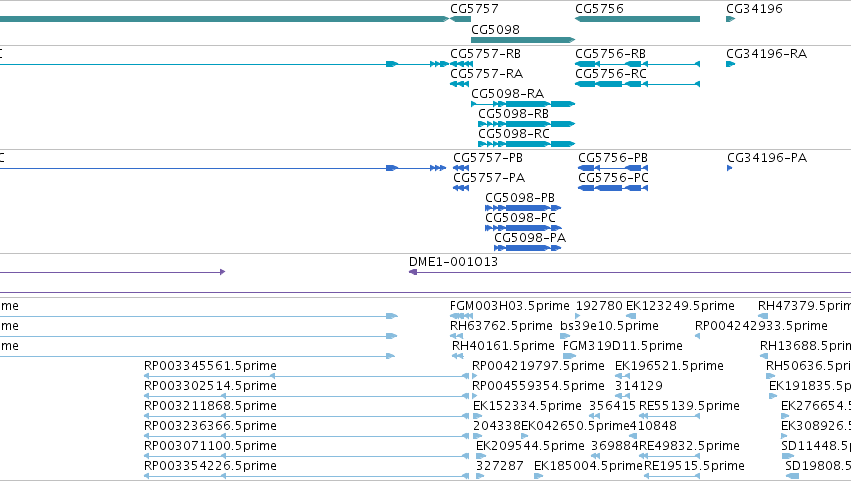The height and width of the screenshot is (481, 851).
Task: Select transcript CG5756-RC
Action: (611, 74)
